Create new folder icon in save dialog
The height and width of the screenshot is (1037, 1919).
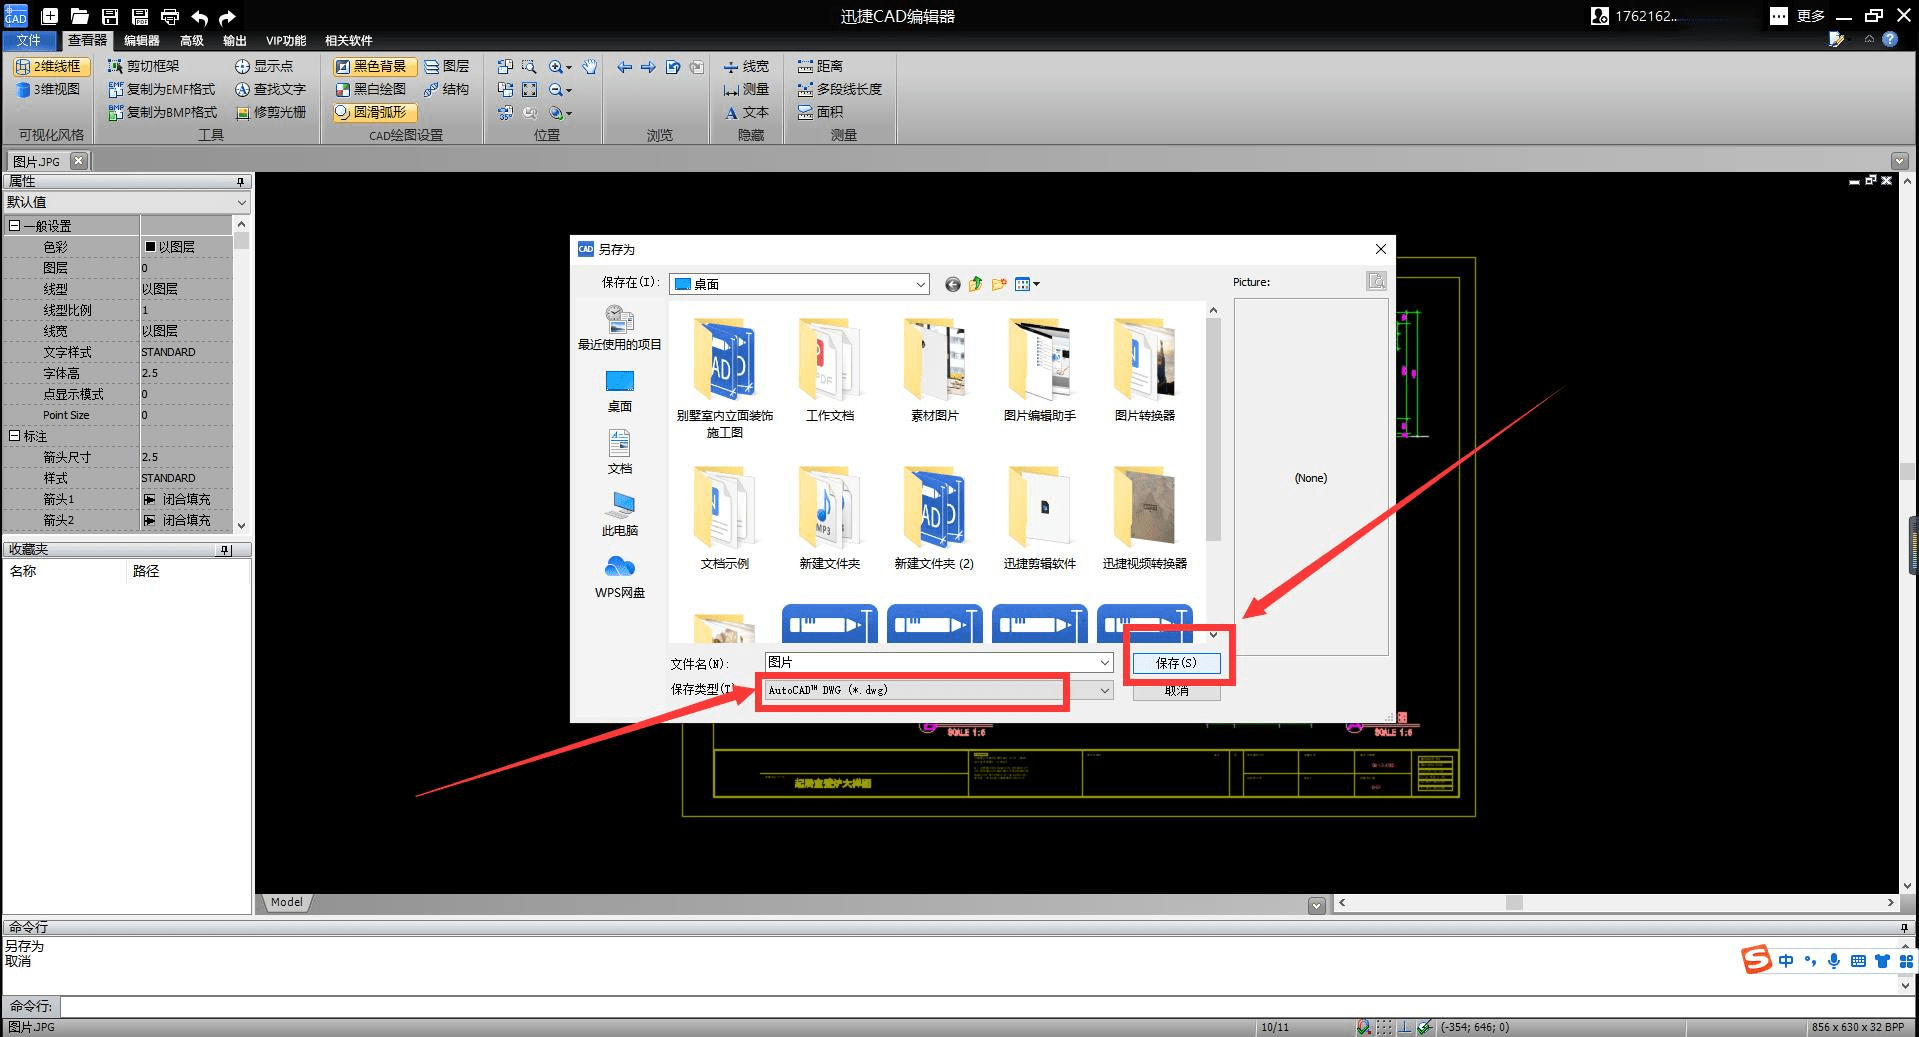pos(998,284)
